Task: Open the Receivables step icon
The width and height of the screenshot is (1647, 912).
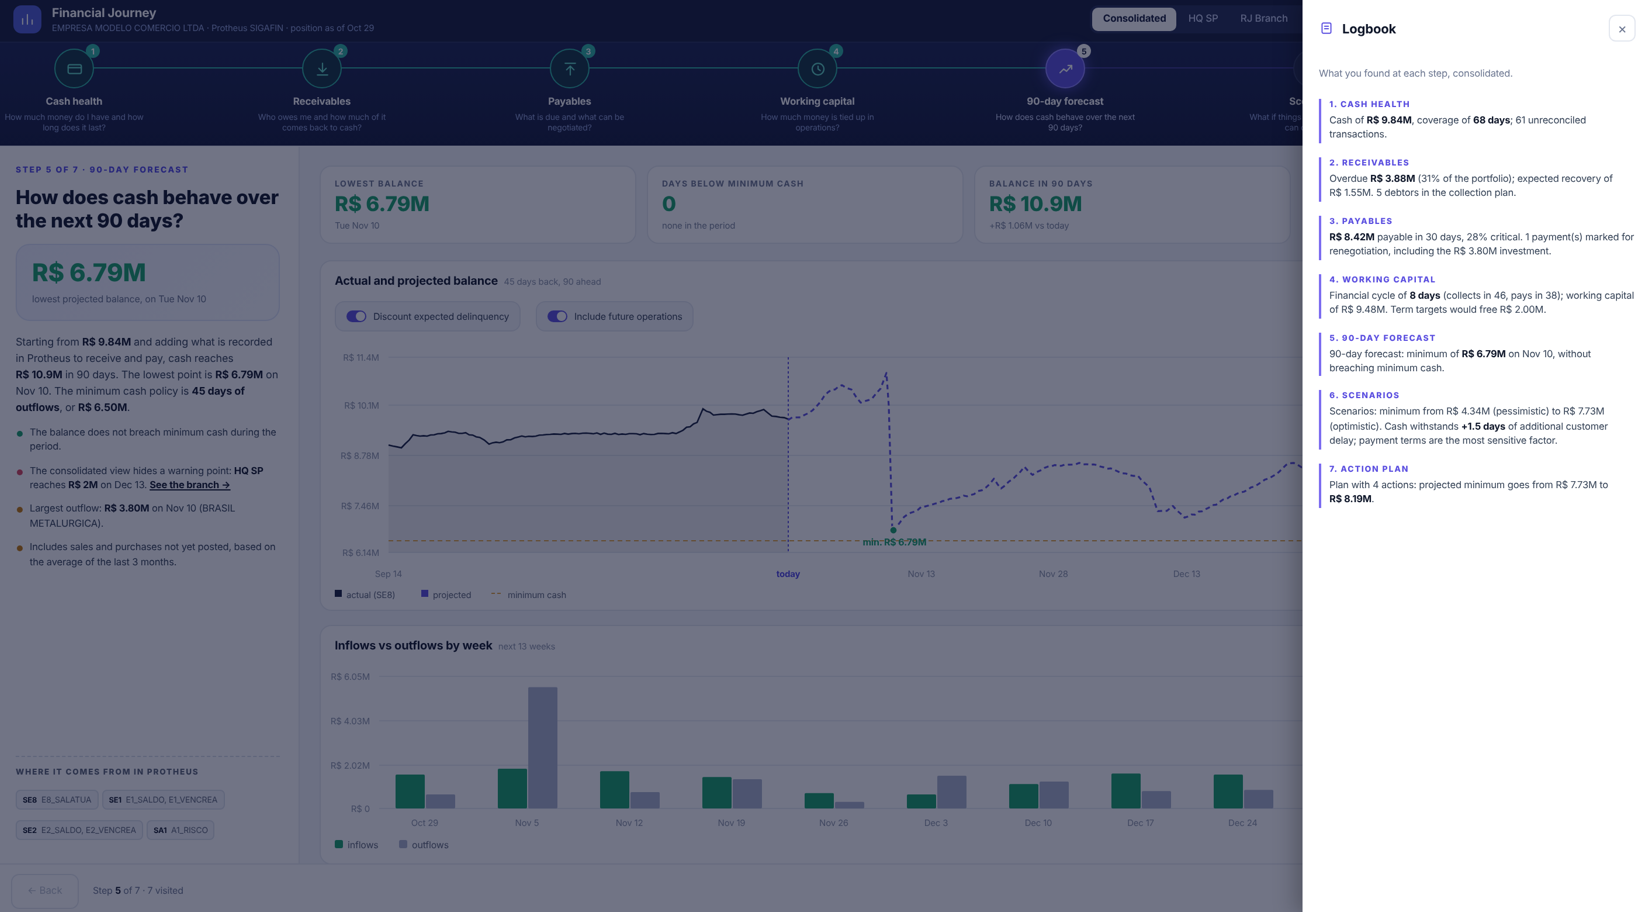Action: pos(322,69)
